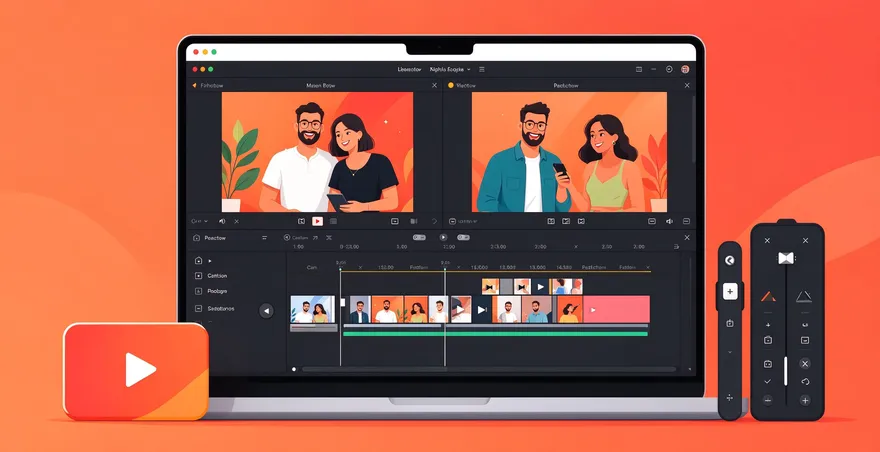Open the dropdown next to the project title

pyautogui.click(x=468, y=70)
